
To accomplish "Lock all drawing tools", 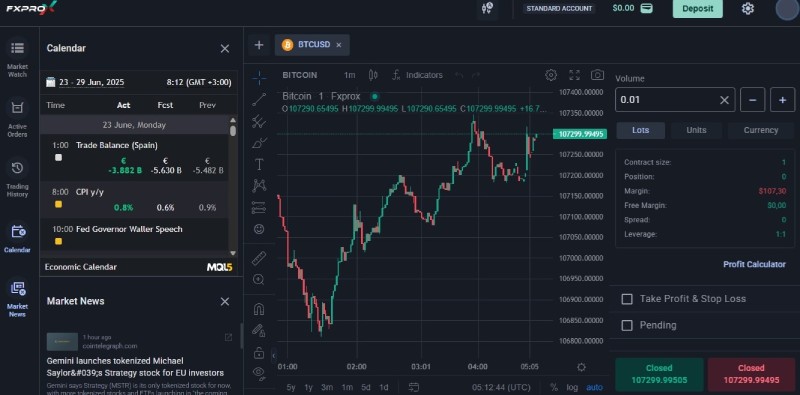I will pyautogui.click(x=259, y=353).
